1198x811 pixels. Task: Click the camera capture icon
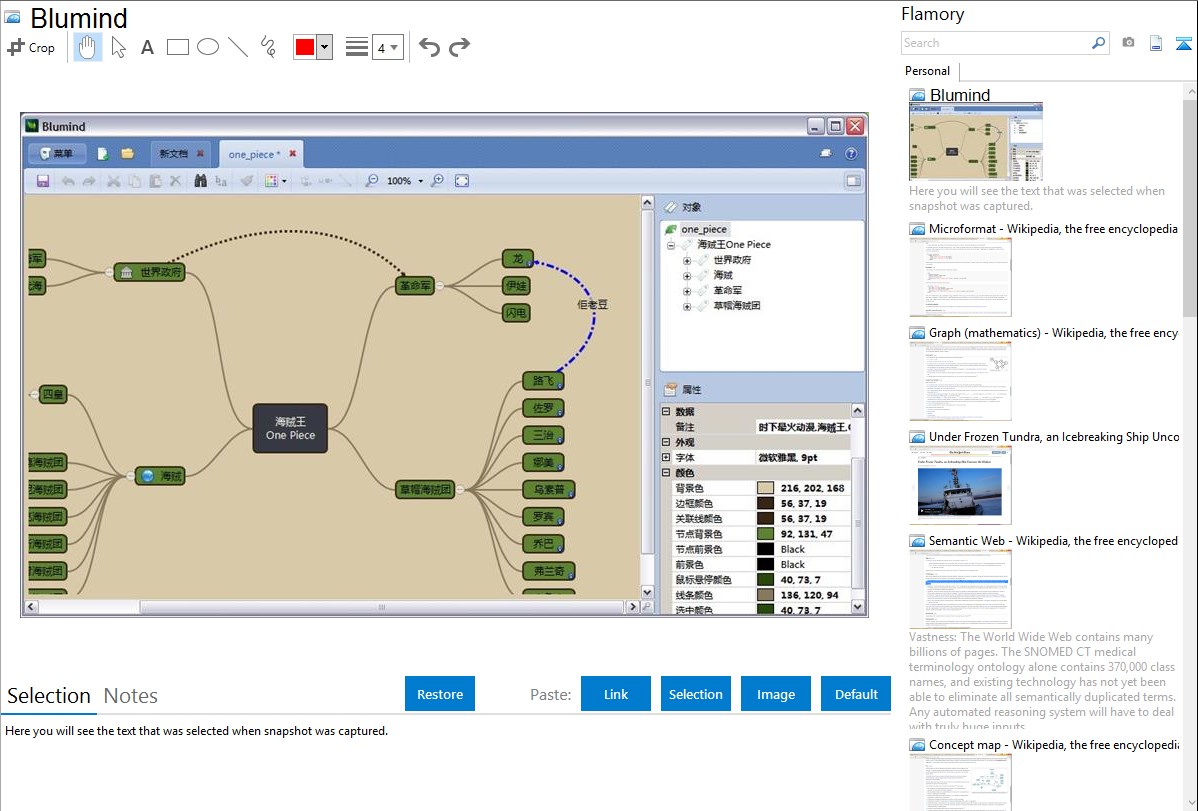pyautogui.click(x=1128, y=43)
